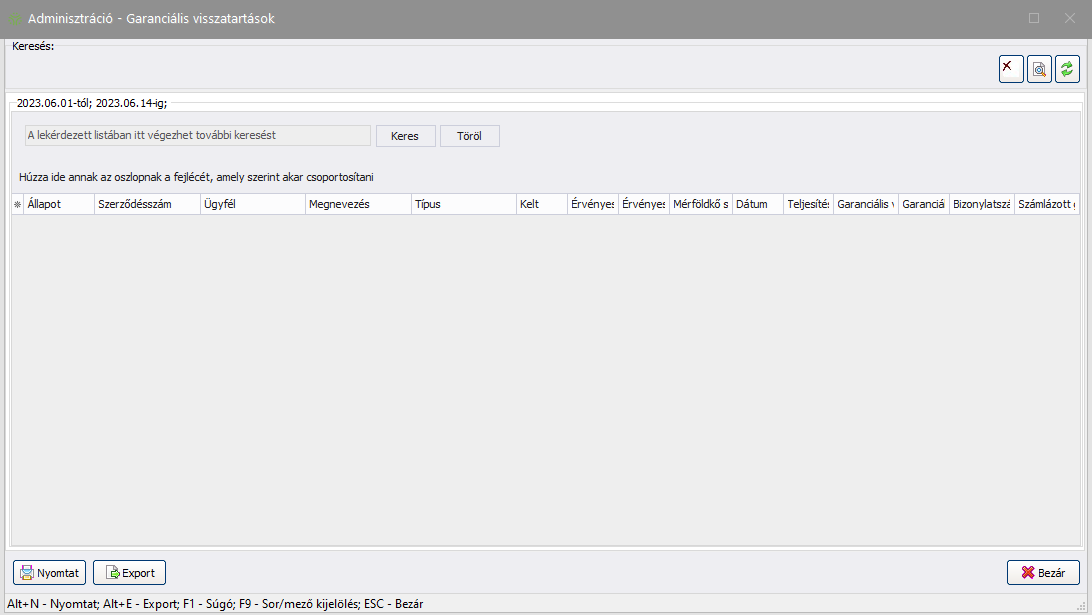This screenshot has width=1092, height=615.
Task: Sort by the Dátum column header
Action: point(756,204)
